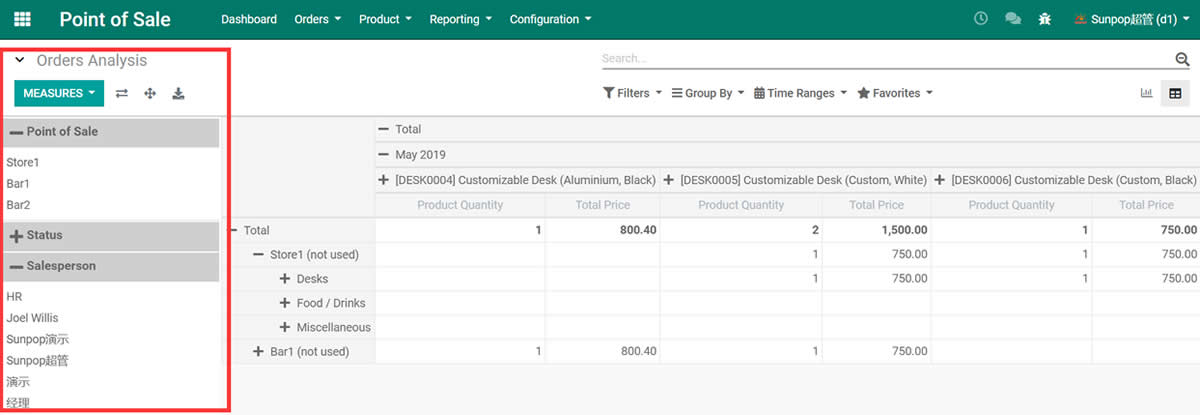Open the Group By dropdown

pos(708,93)
